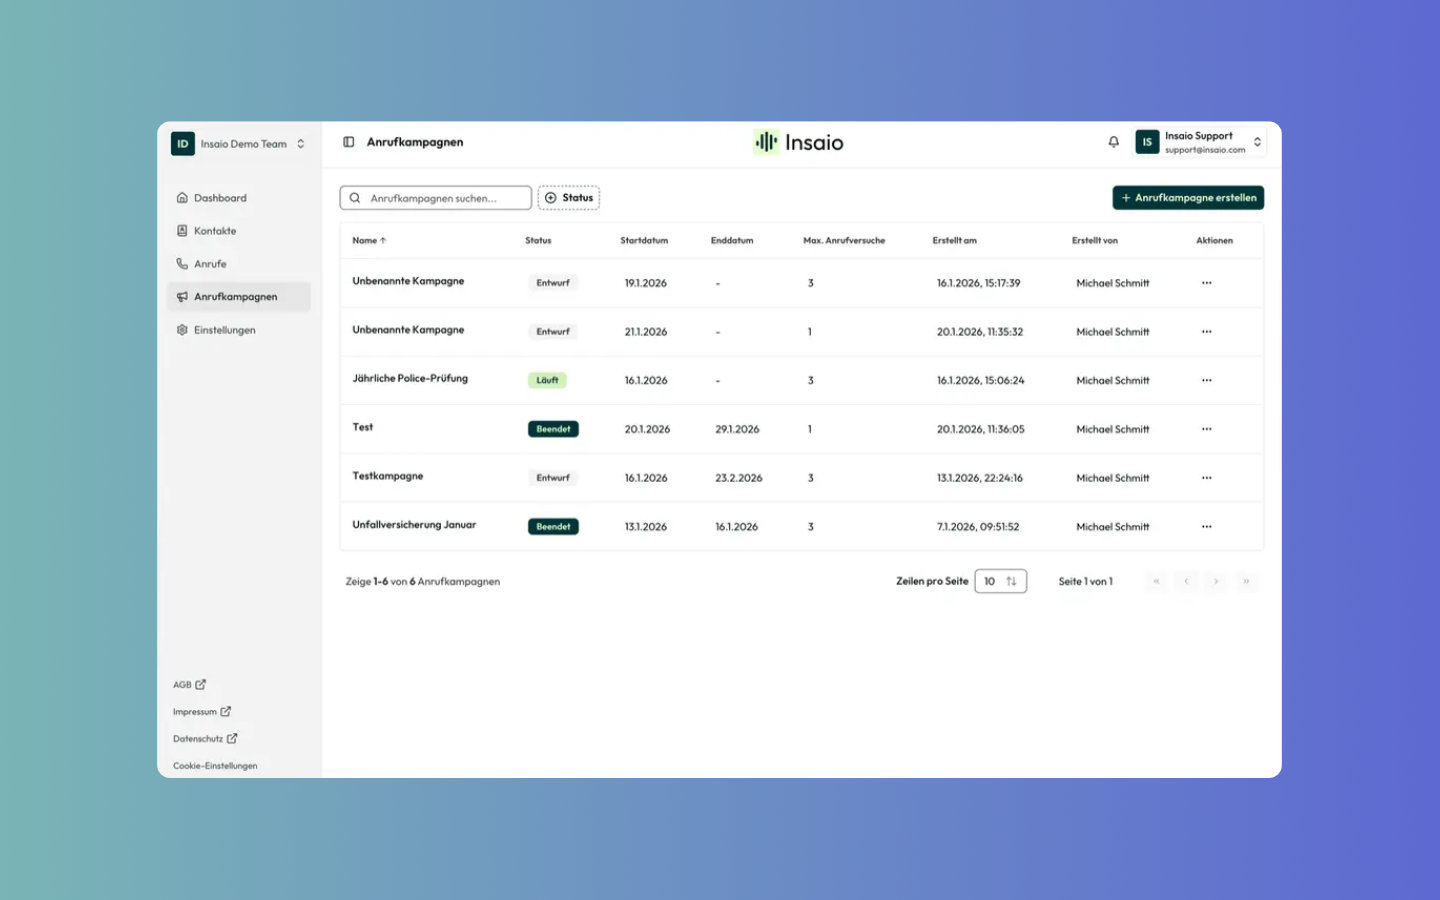Expand the Insaio Support account menu

point(1256,142)
